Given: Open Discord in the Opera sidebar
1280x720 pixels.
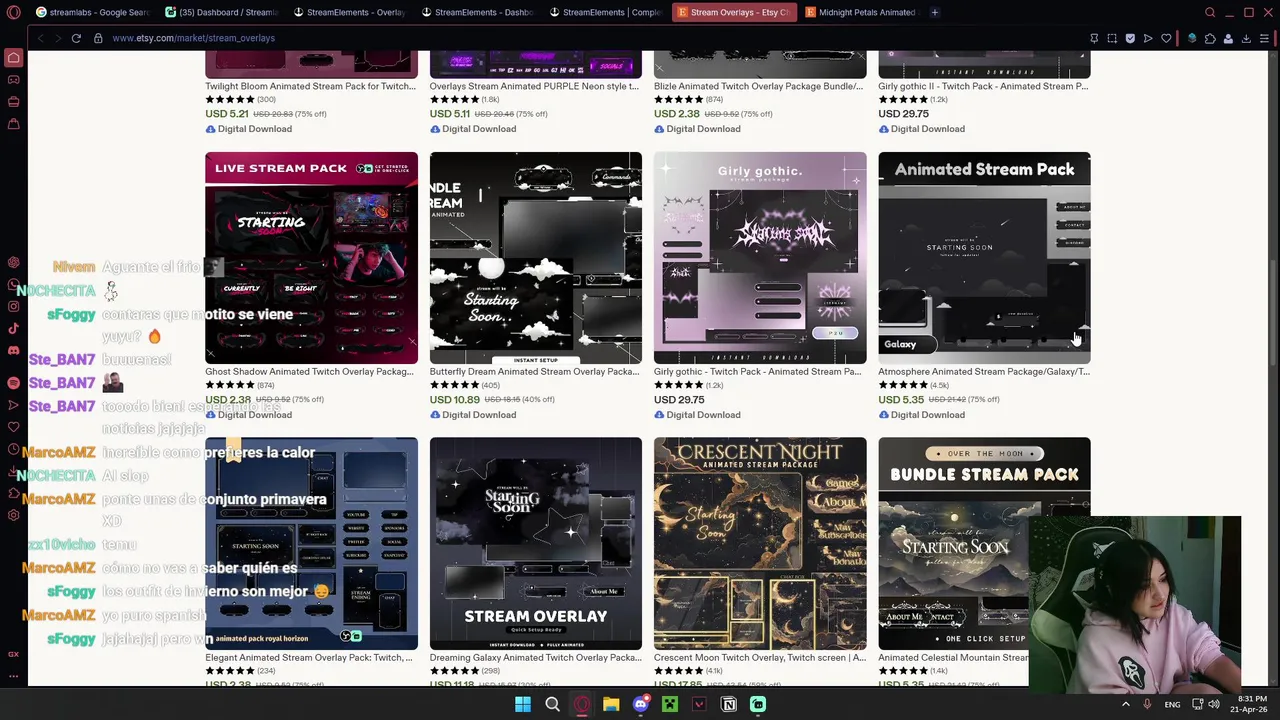Looking at the screenshot, I should (x=13, y=350).
